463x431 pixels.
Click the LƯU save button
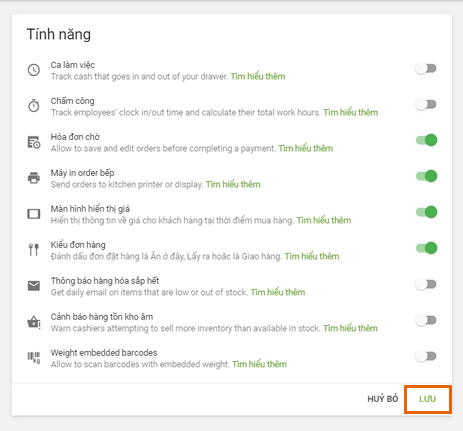point(428,399)
